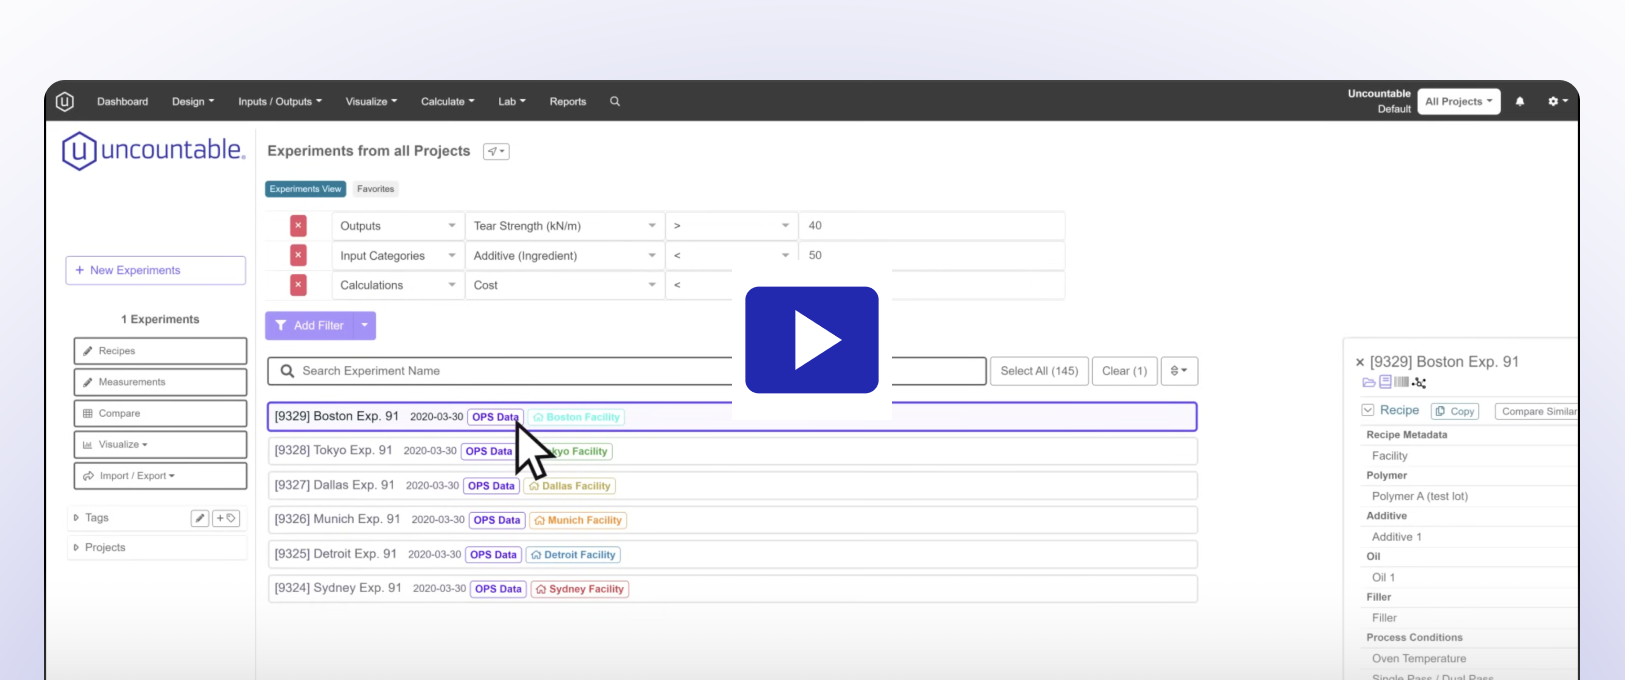The height and width of the screenshot is (680, 1625).
Task: Click the Copy recipe button
Action: click(1455, 411)
